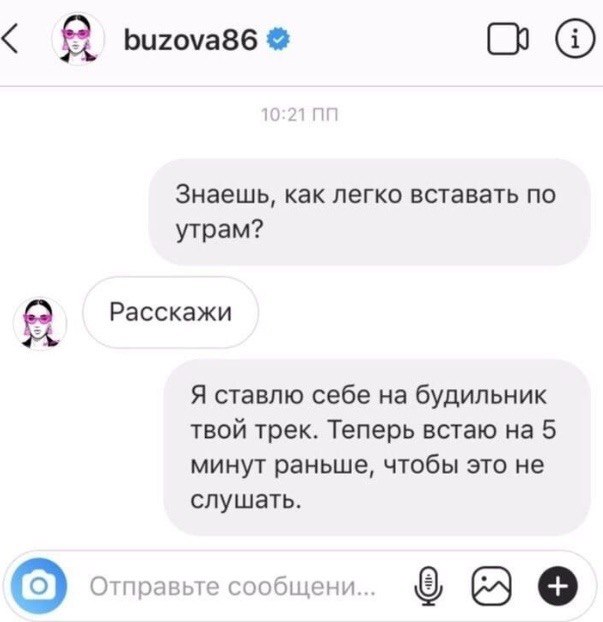Tap the word "утрам?" in first message

(219, 229)
